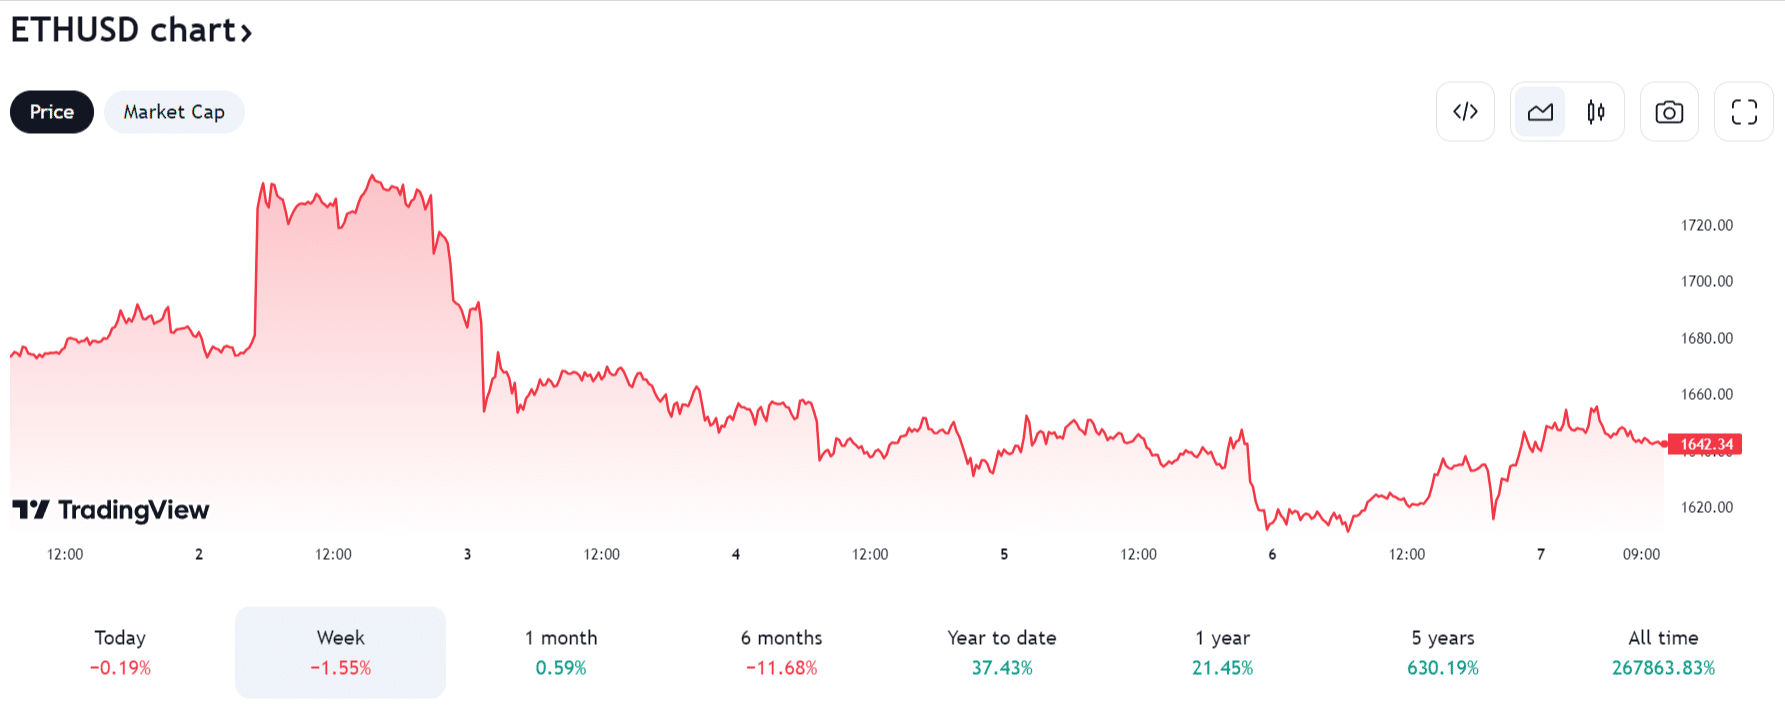
Task: Click the TradingView logo
Action: click(111, 510)
